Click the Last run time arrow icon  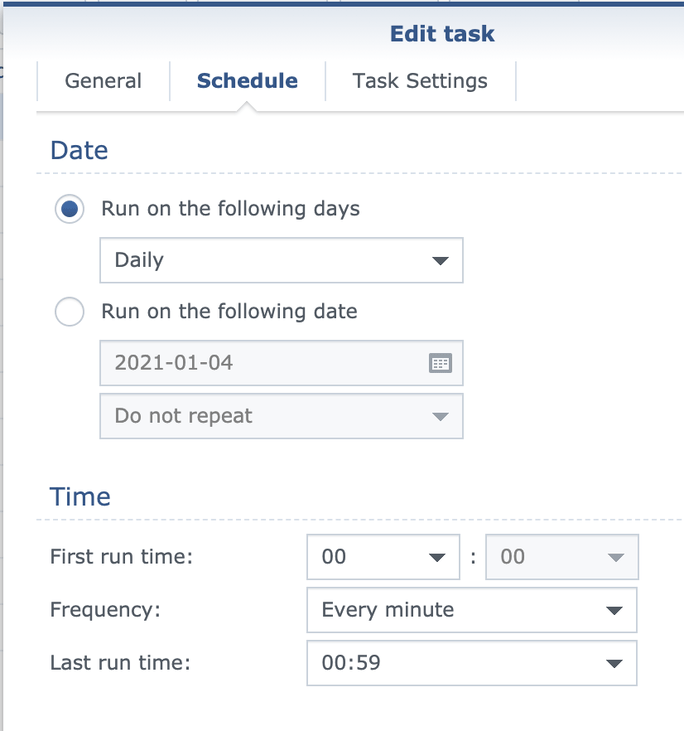[614, 664]
